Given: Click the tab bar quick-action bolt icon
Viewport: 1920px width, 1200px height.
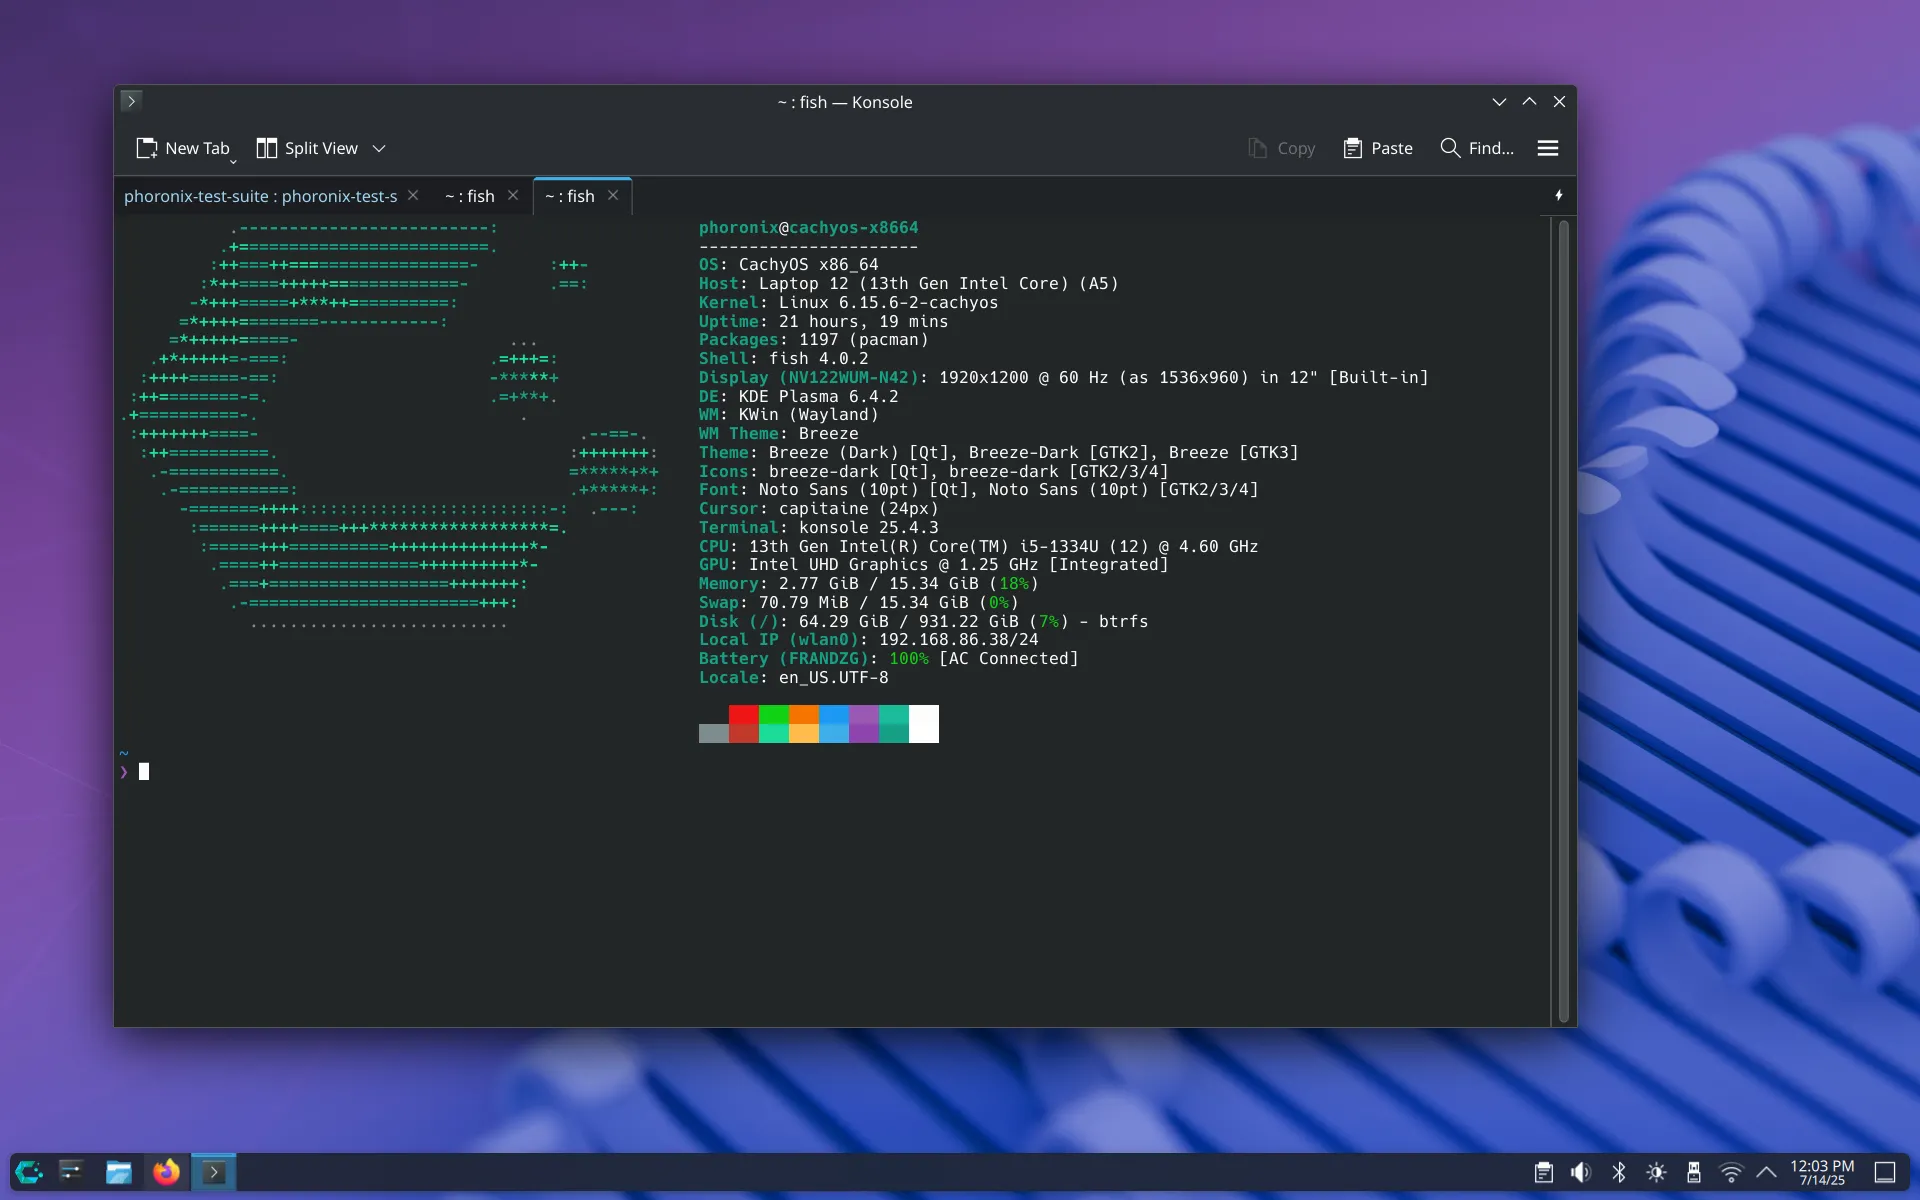Looking at the screenshot, I should tap(1558, 196).
